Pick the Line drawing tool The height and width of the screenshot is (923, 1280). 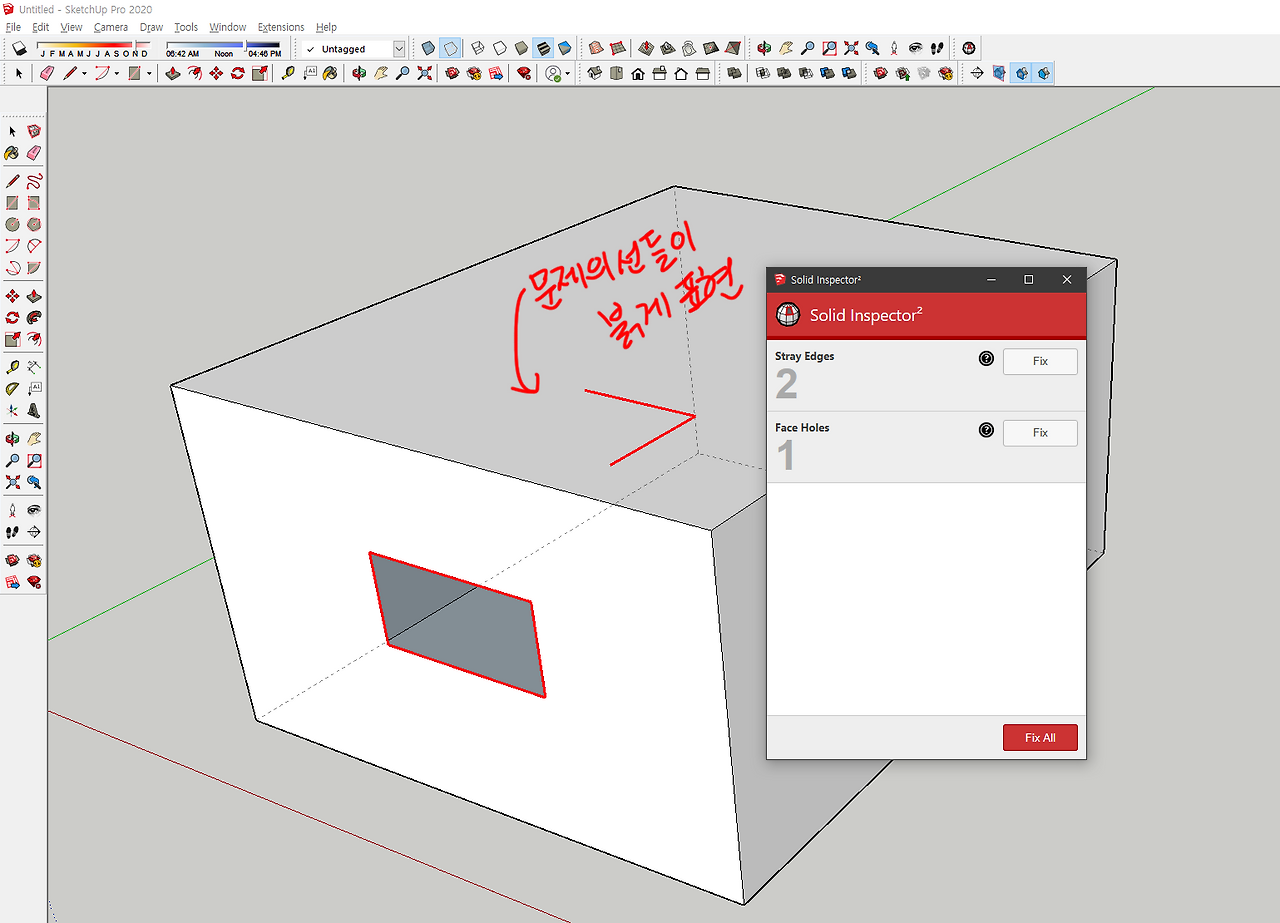pyautogui.click(x=71, y=73)
